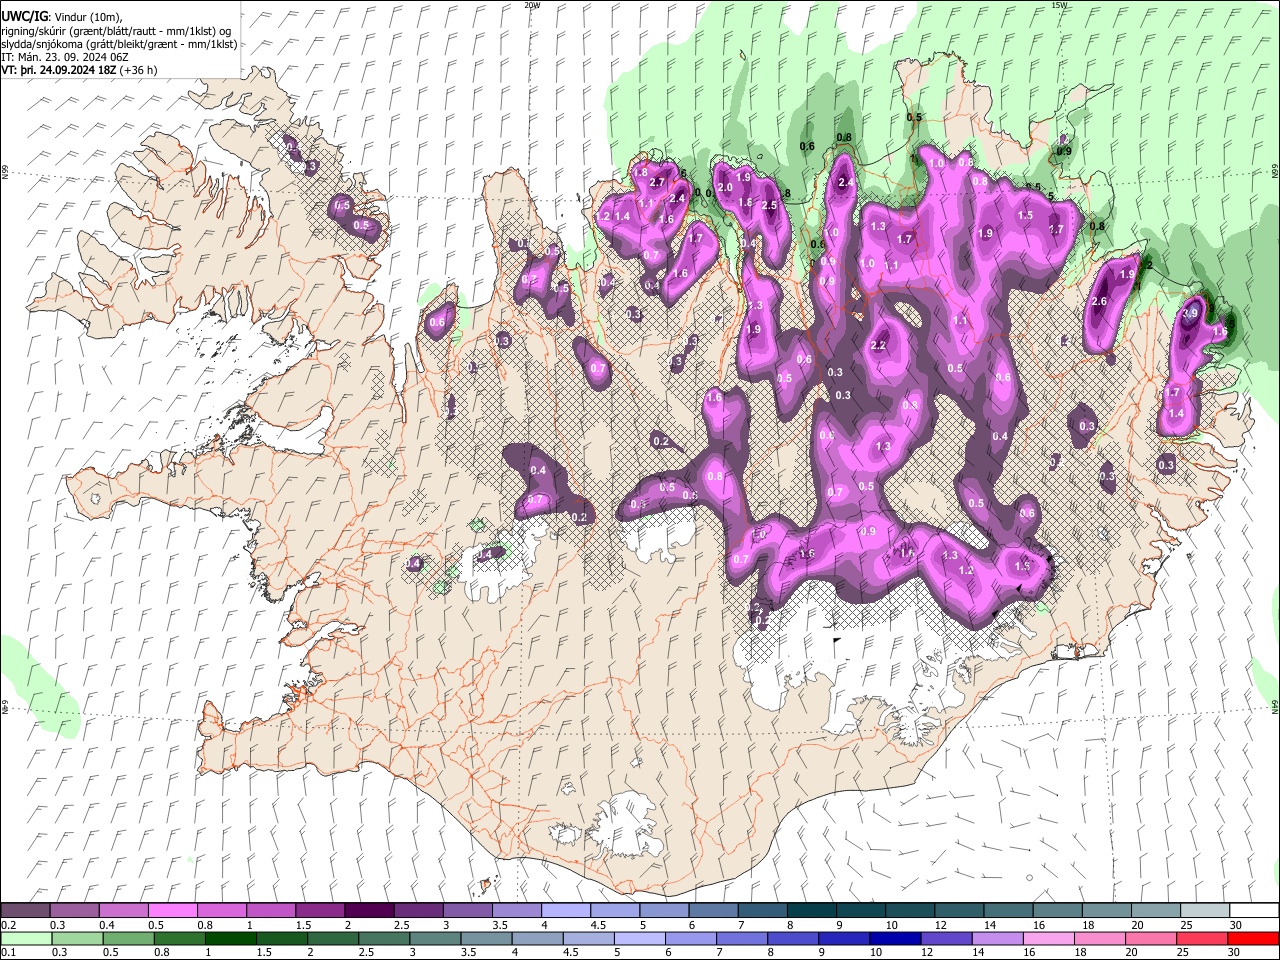Image resolution: width=1280 pixels, height=960 pixels.
Task: Click the 0.2–0.3 swatch in the upper legend row
Action: [x=25, y=910]
